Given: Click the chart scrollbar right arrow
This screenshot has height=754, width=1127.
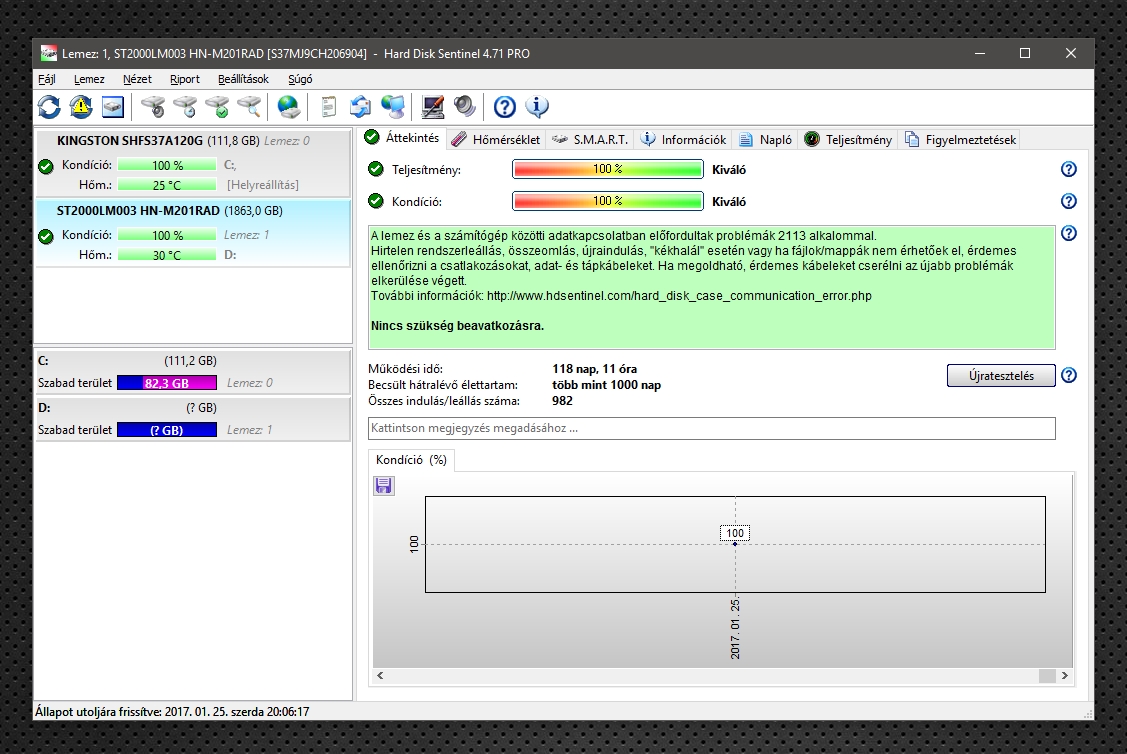Looking at the screenshot, I should (x=1064, y=676).
